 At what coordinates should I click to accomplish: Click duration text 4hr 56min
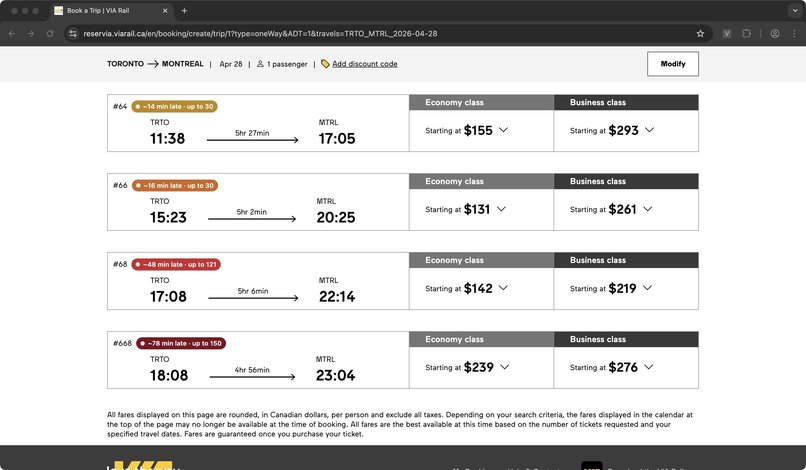252,370
